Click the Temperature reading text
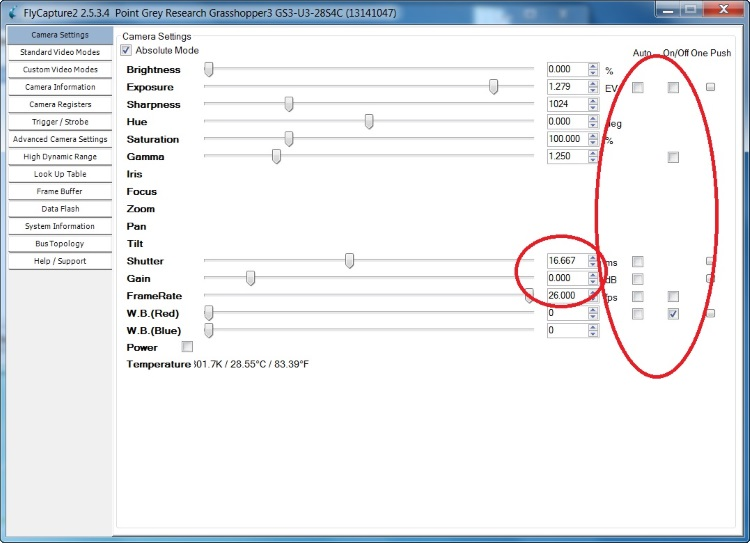 click(252, 364)
